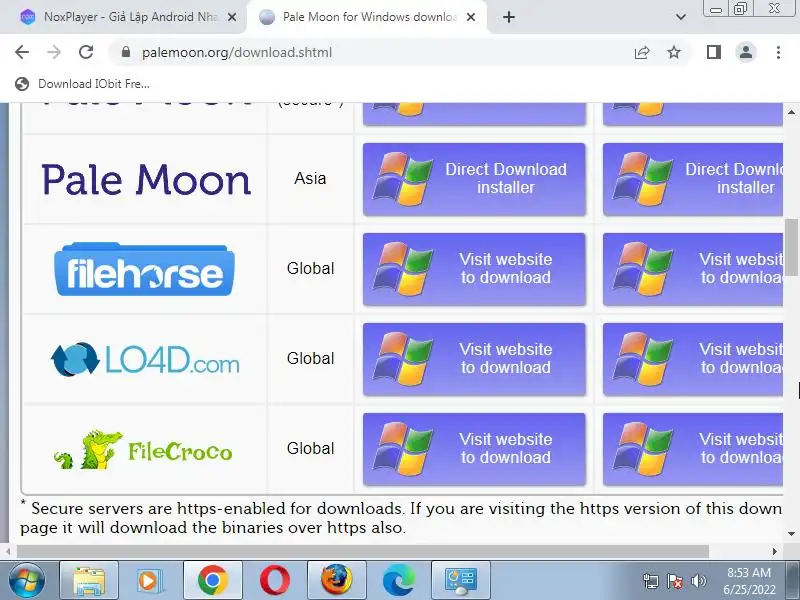Bookmark this page with the star icon

674,52
